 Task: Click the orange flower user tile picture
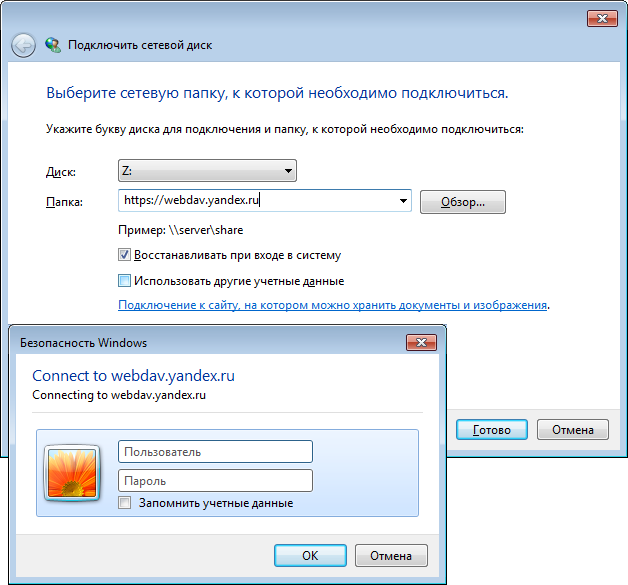(72, 473)
